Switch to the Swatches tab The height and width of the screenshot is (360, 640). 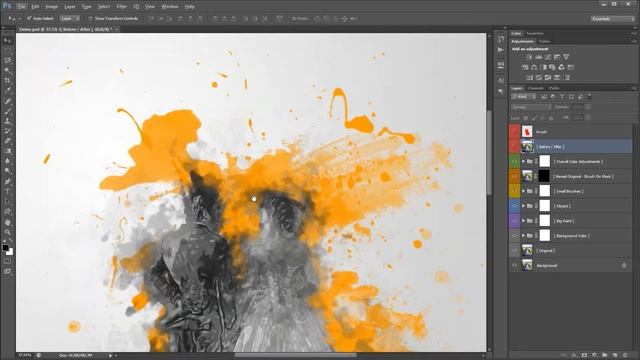(535, 33)
